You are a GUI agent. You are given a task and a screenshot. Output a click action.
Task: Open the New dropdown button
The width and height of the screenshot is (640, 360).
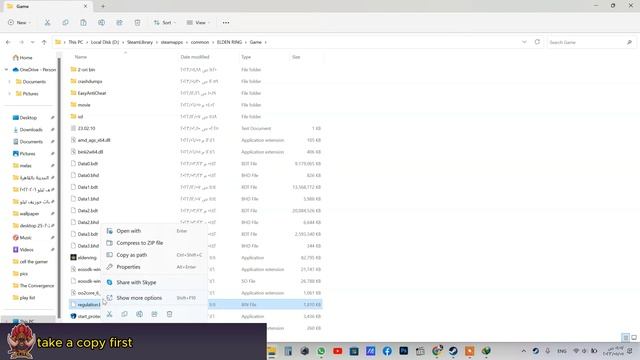pos(19,23)
